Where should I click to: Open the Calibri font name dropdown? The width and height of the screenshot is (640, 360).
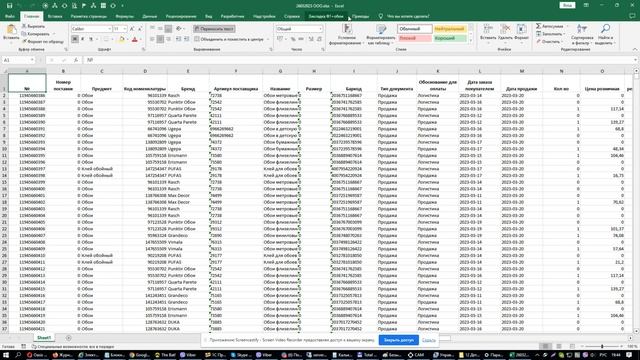pos(109,29)
